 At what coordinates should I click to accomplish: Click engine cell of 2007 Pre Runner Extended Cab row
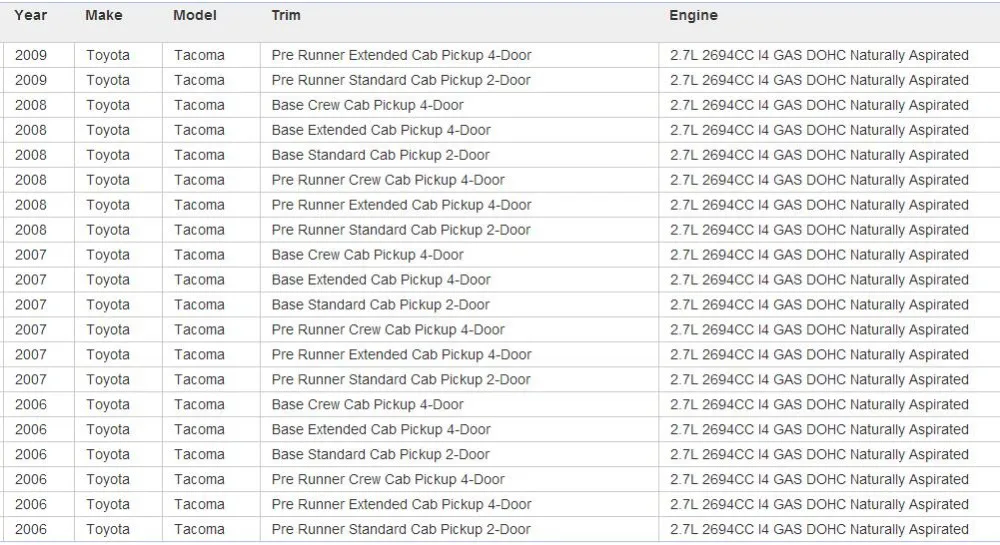point(819,354)
